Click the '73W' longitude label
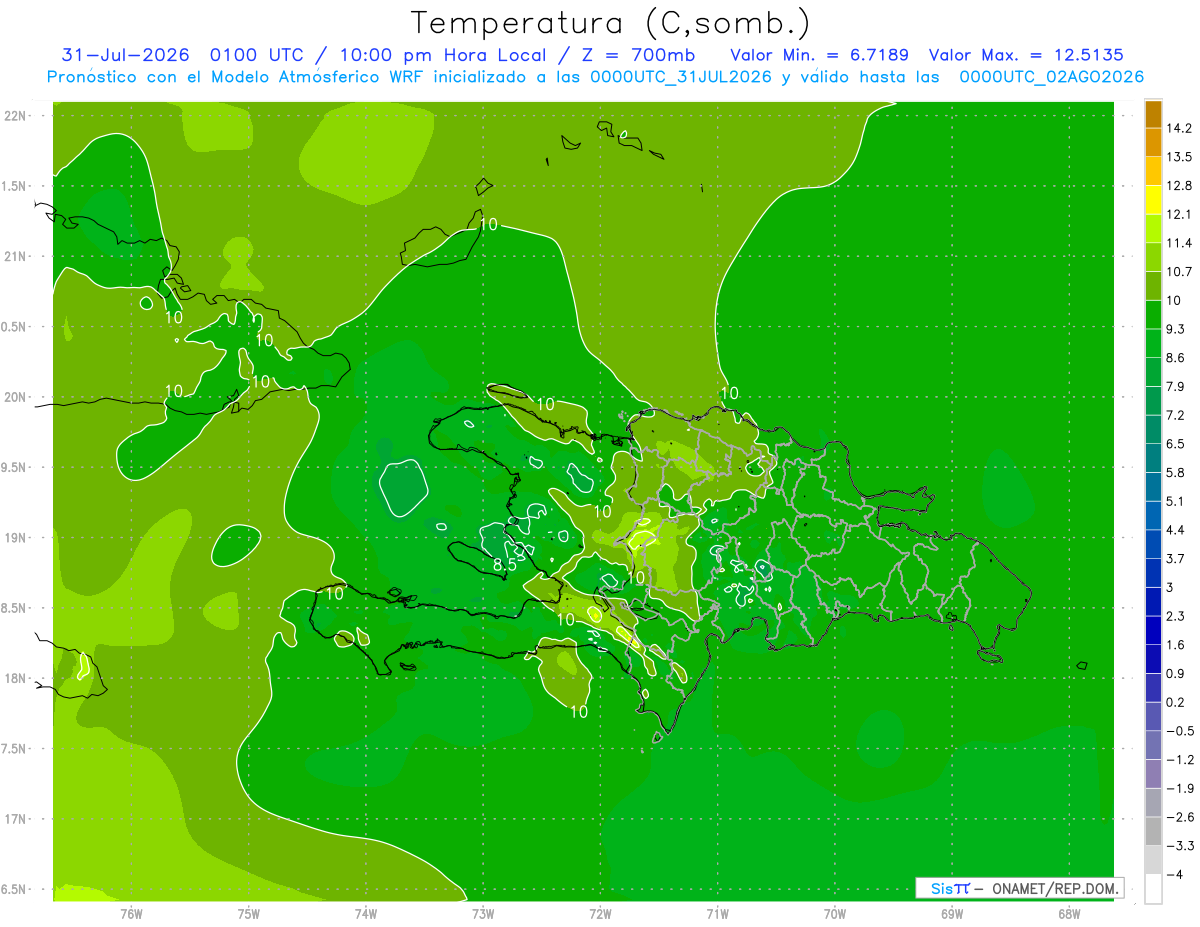1200x927 pixels. 483,913
